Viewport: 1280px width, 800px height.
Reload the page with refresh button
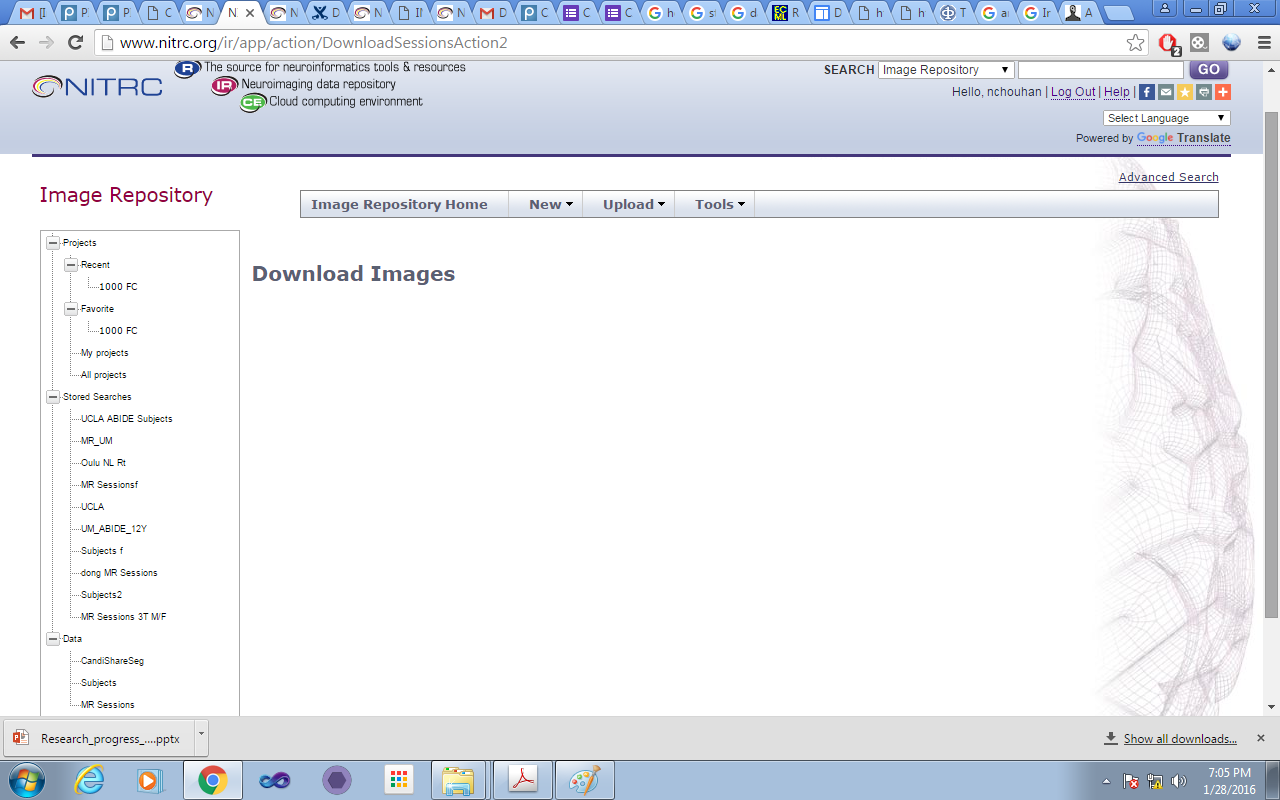[75, 43]
